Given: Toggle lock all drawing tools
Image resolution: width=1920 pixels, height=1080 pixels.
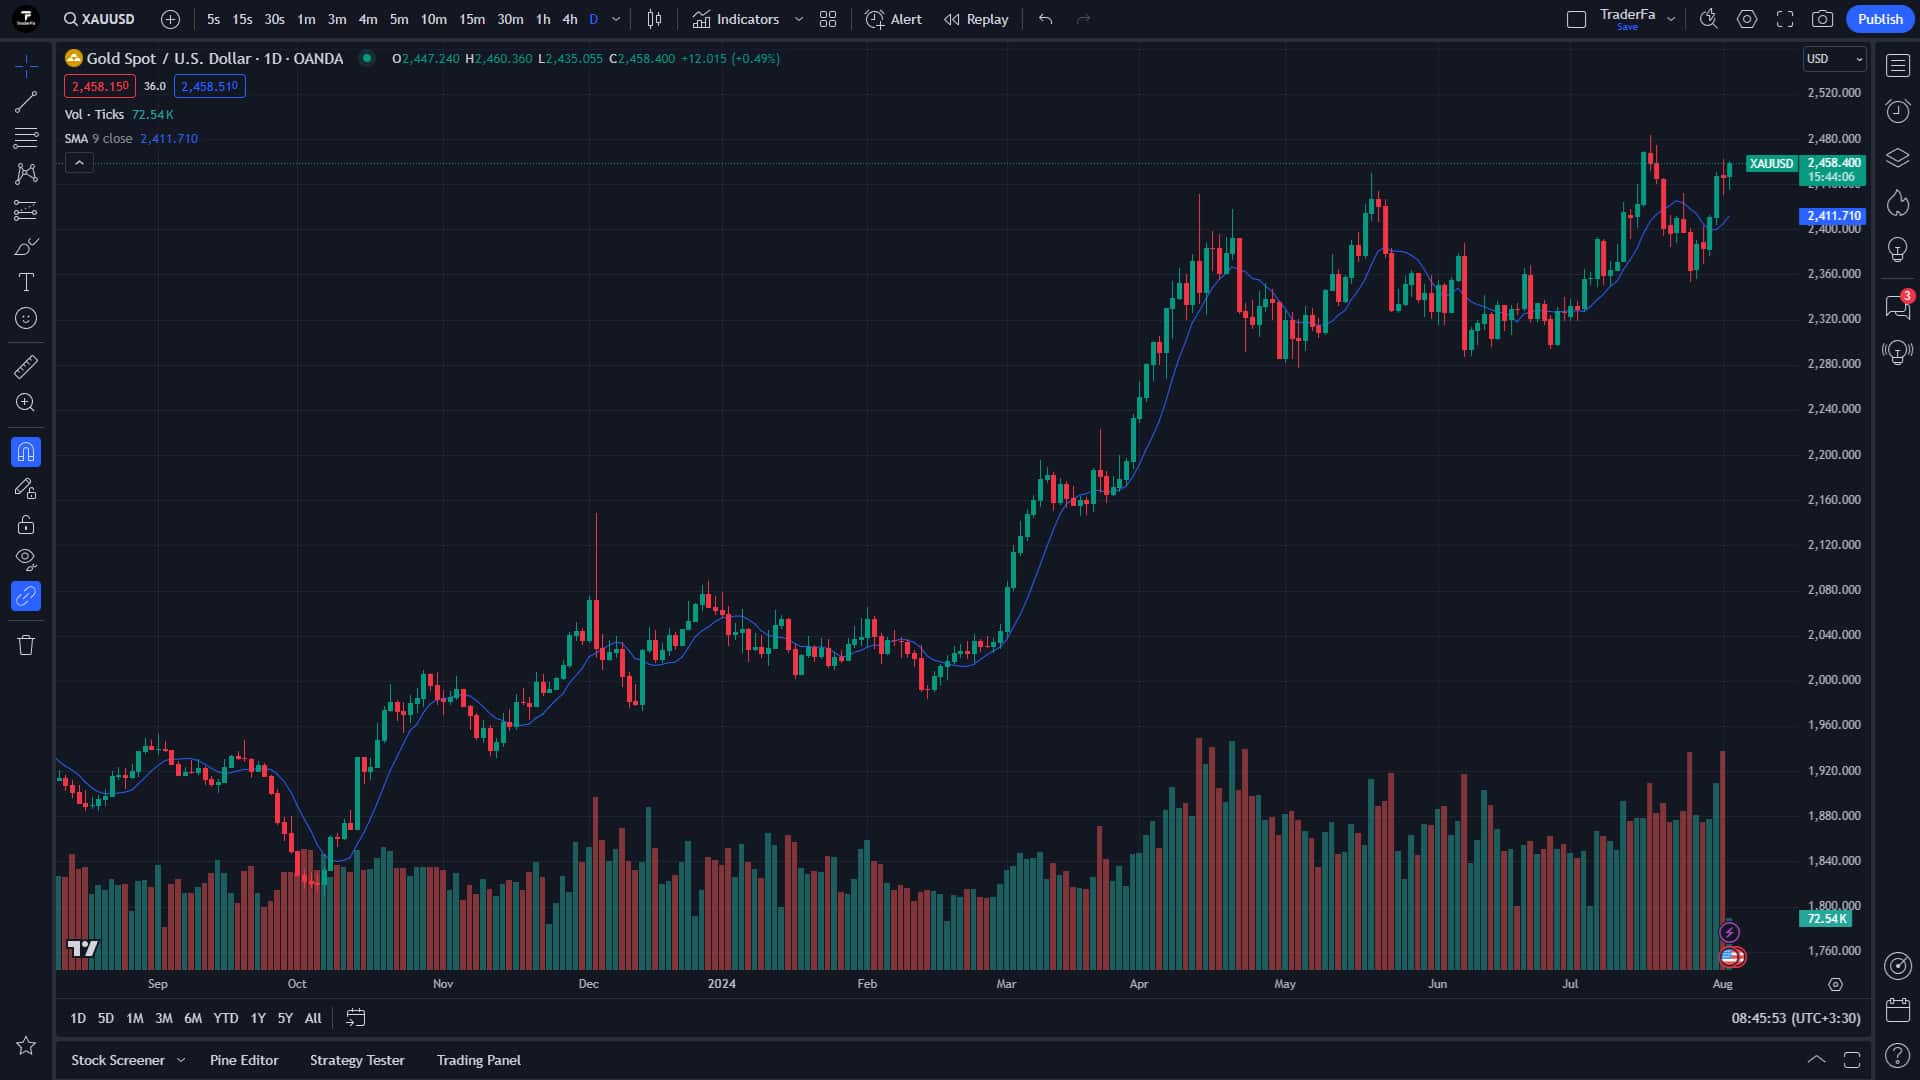Looking at the screenshot, I should 26,524.
